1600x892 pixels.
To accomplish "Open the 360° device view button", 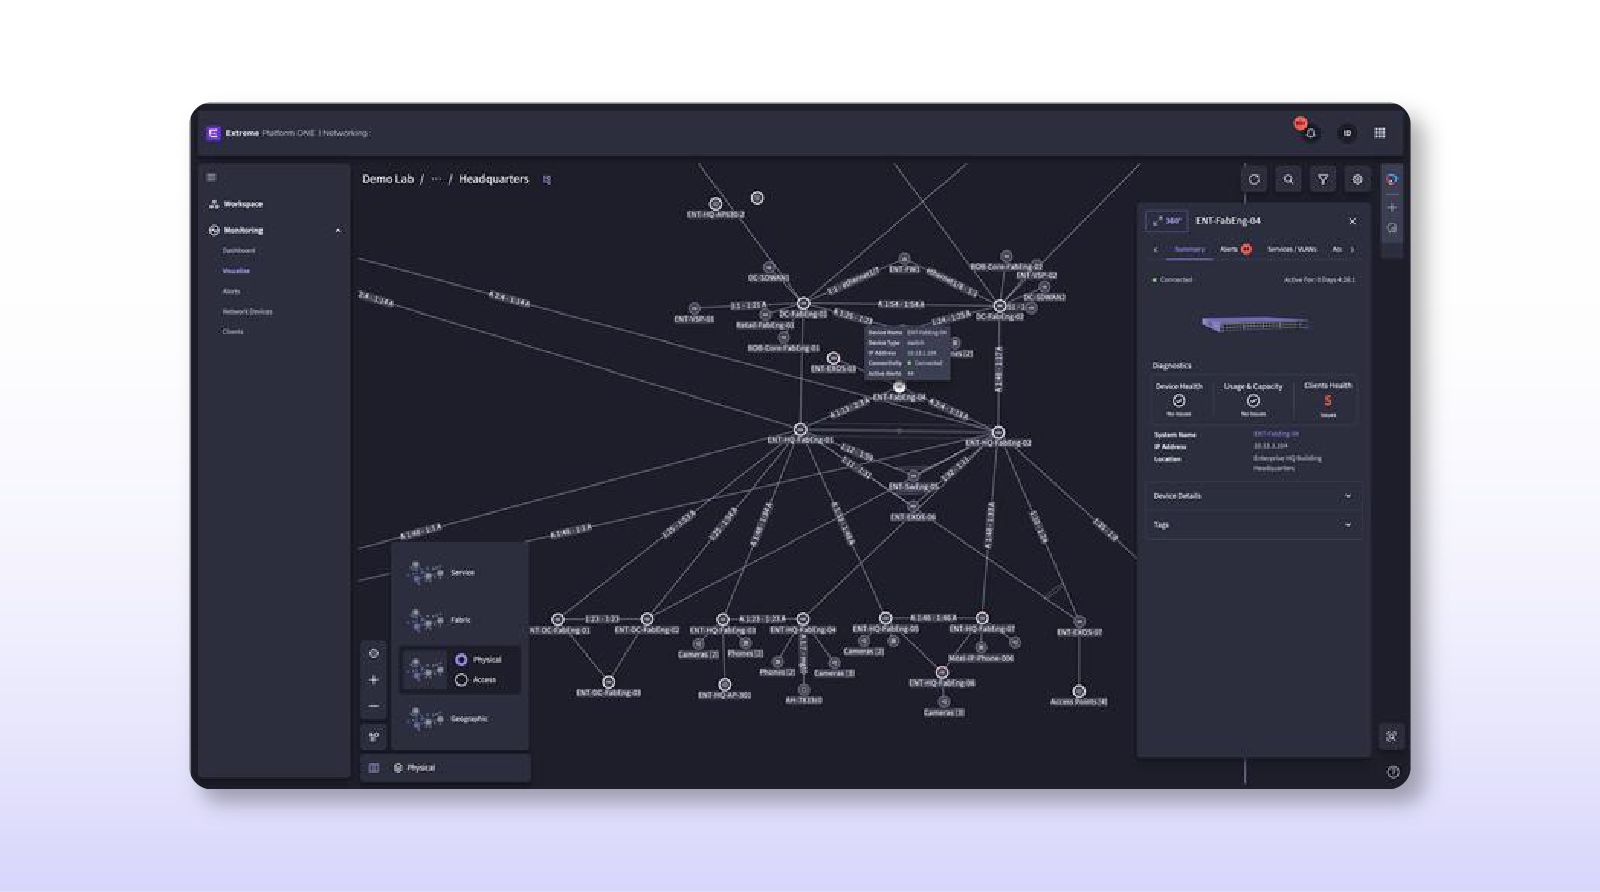I will (1166, 221).
